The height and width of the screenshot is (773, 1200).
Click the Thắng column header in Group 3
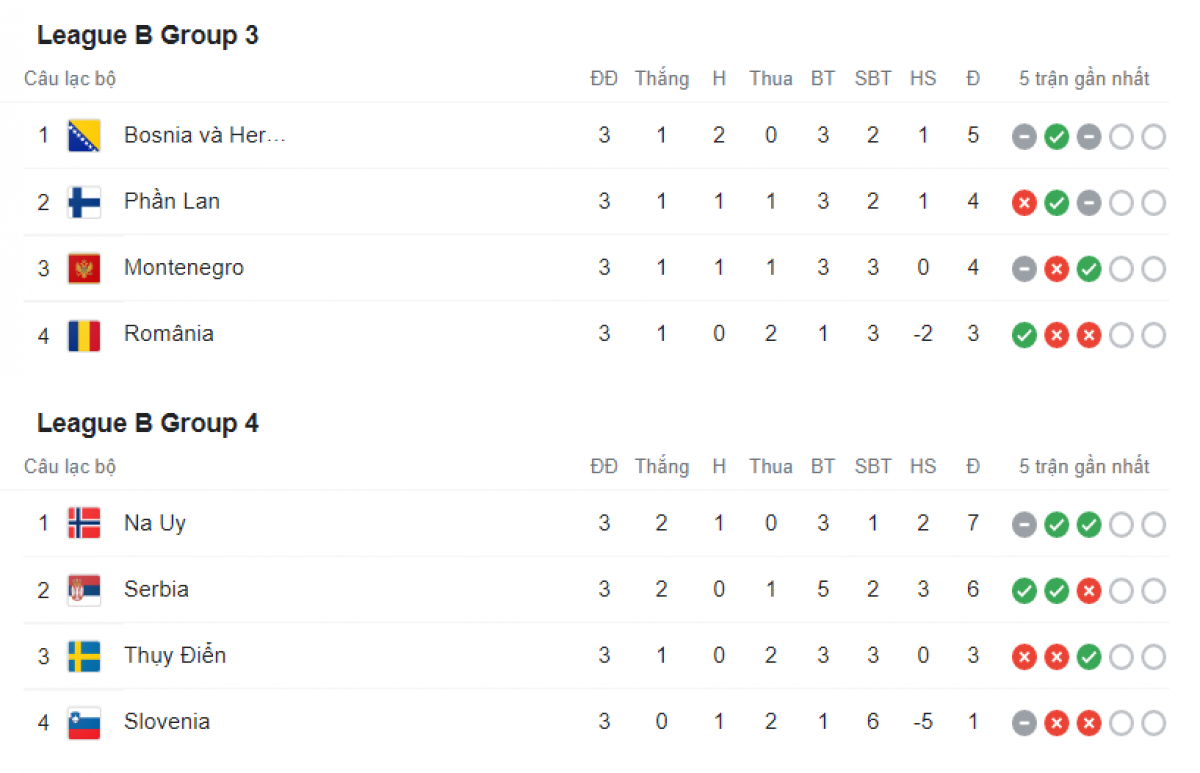coord(662,79)
